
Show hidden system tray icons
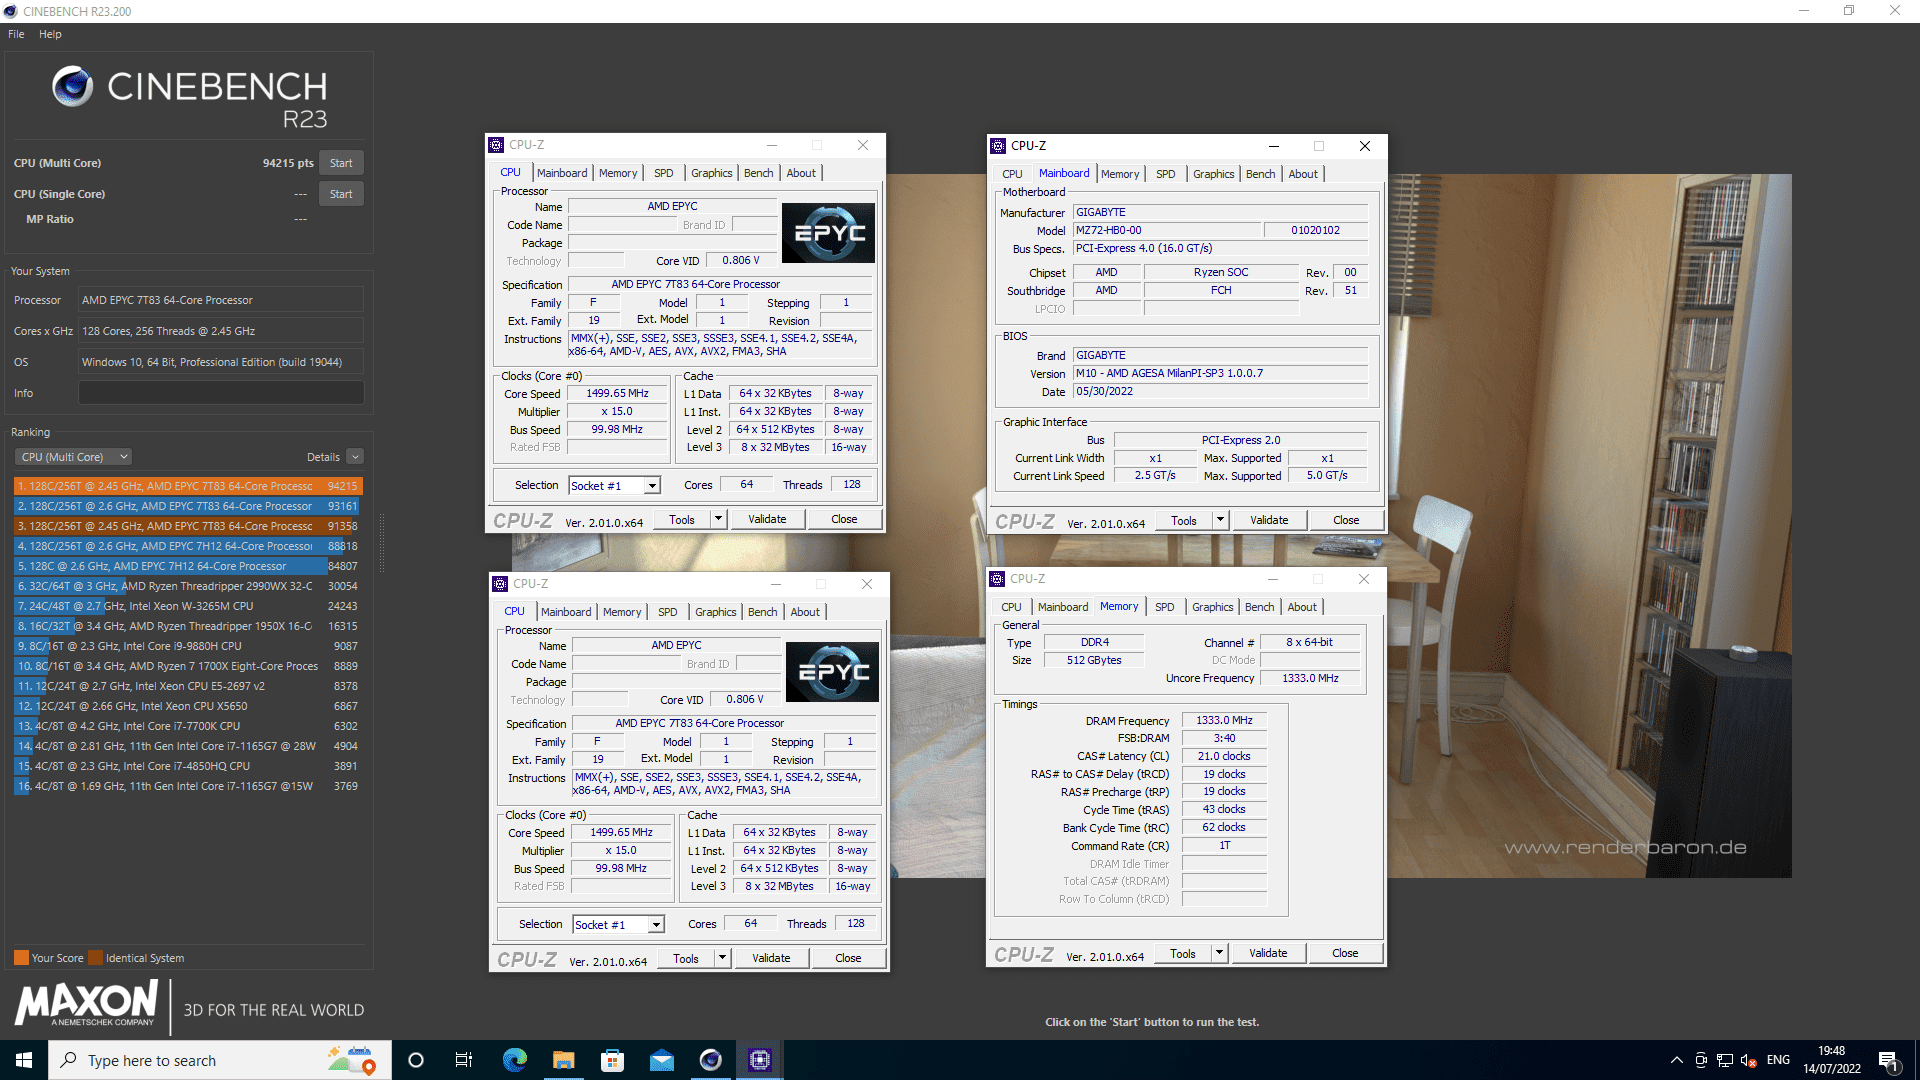[x=1676, y=1060]
